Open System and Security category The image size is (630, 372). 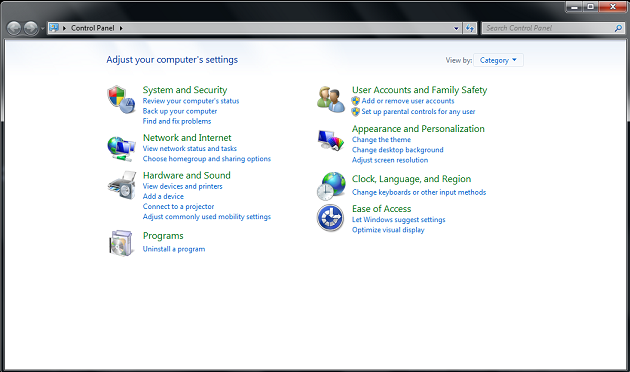pos(185,90)
